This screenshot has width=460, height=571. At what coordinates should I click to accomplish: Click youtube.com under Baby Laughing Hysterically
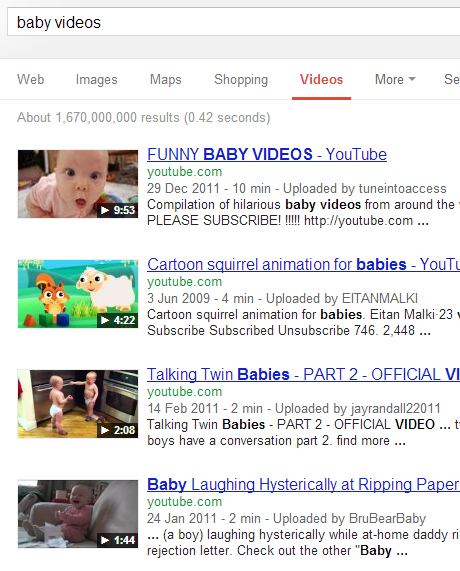point(185,502)
